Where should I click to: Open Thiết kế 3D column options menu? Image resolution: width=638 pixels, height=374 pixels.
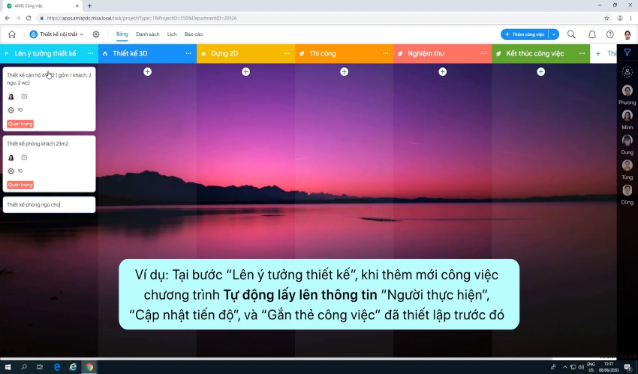(188, 53)
